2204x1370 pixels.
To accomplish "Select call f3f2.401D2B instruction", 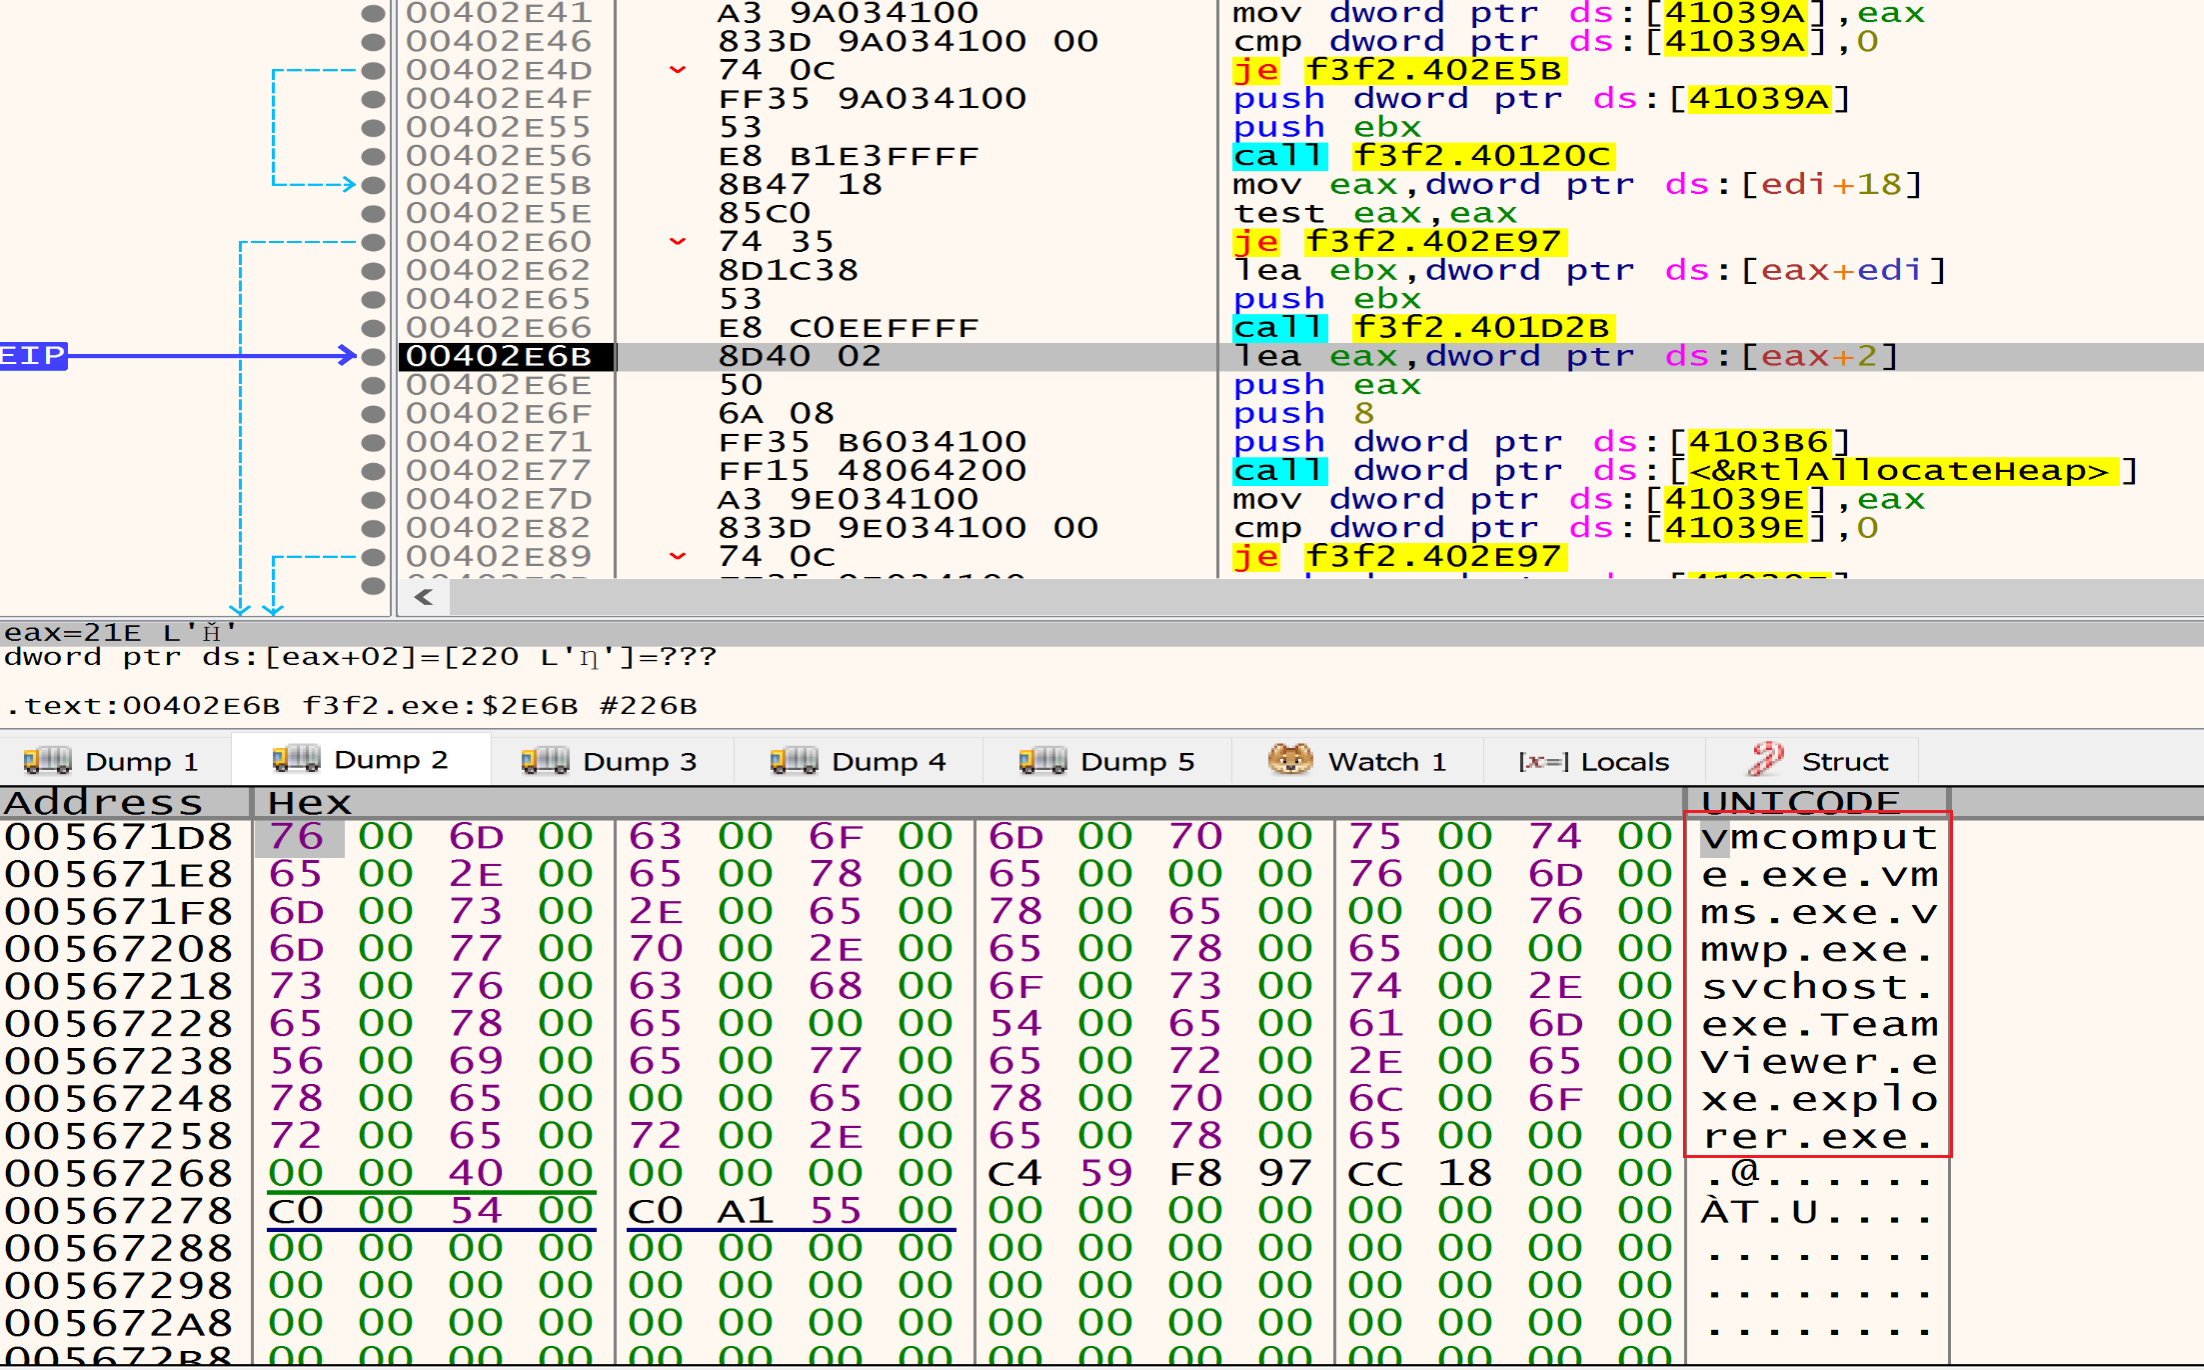I will pyautogui.click(x=1421, y=328).
